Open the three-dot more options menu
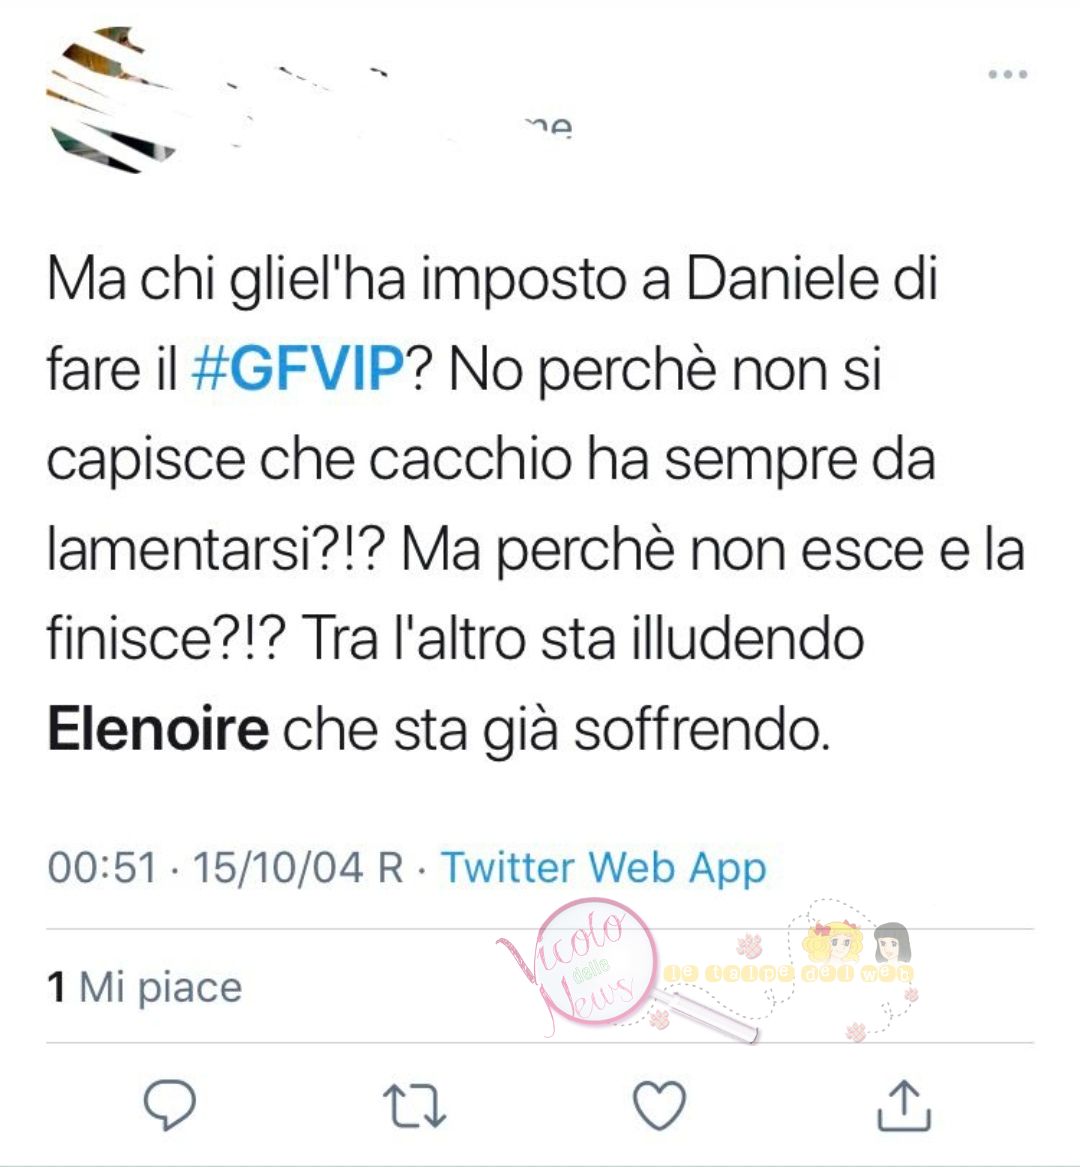The width and height of the screenshot is (1080, 1167). [1008, 74]
